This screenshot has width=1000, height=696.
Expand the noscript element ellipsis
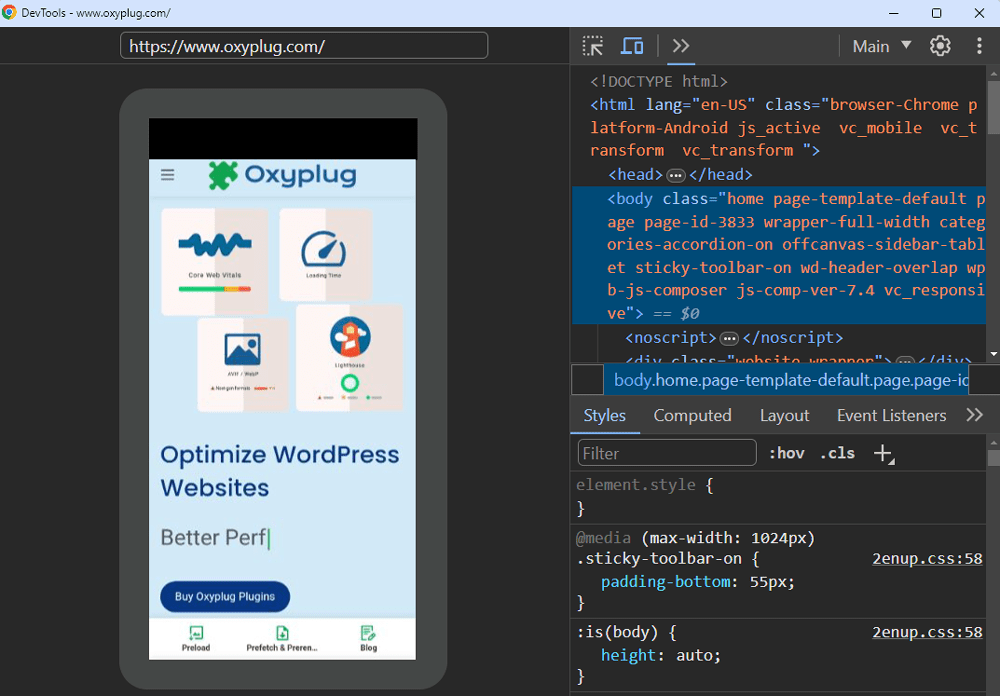point(729,337)
